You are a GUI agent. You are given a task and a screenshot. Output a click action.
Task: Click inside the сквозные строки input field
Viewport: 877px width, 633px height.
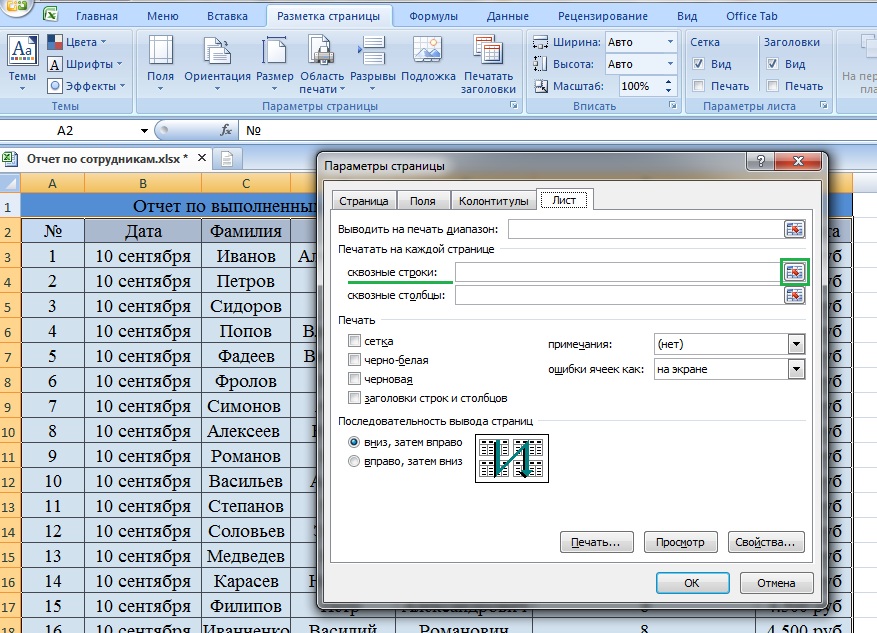click(616, 272)
